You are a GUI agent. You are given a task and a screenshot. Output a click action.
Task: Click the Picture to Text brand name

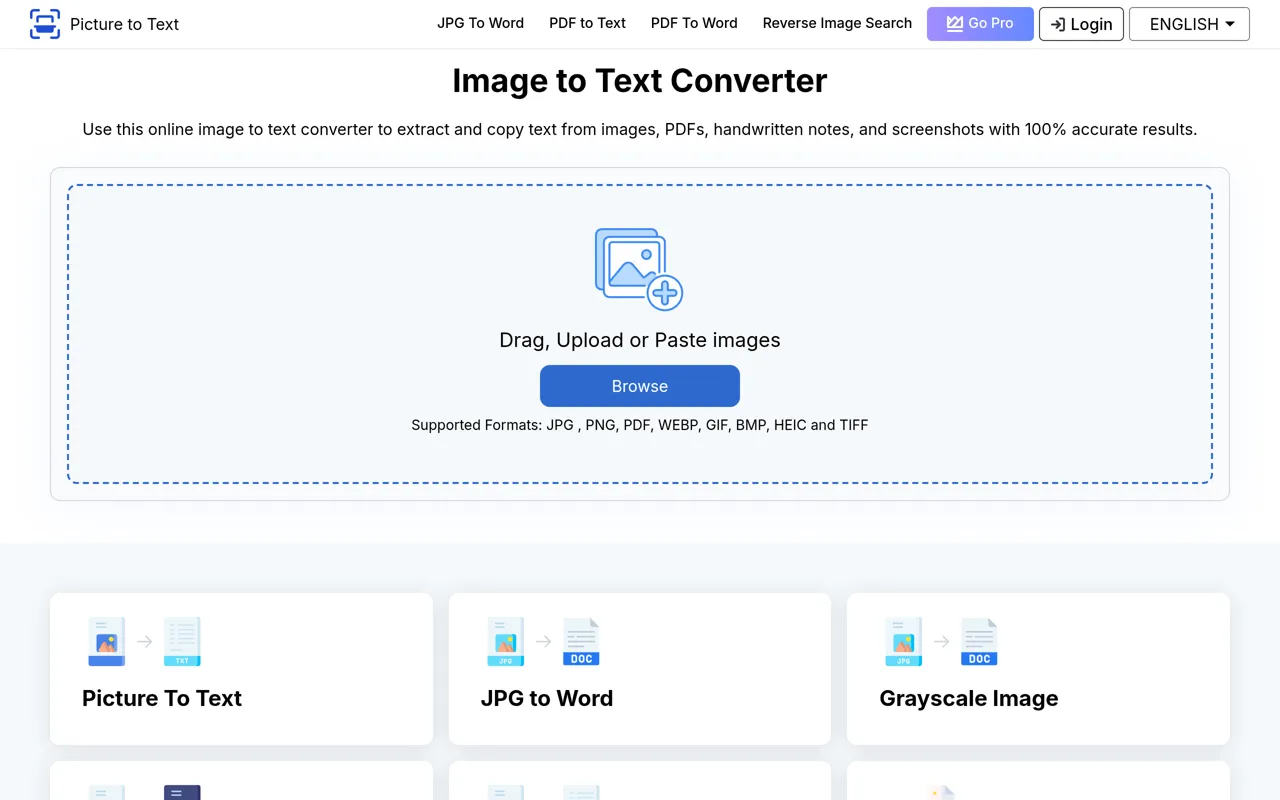pyautogui.click(x=124, y=24)
